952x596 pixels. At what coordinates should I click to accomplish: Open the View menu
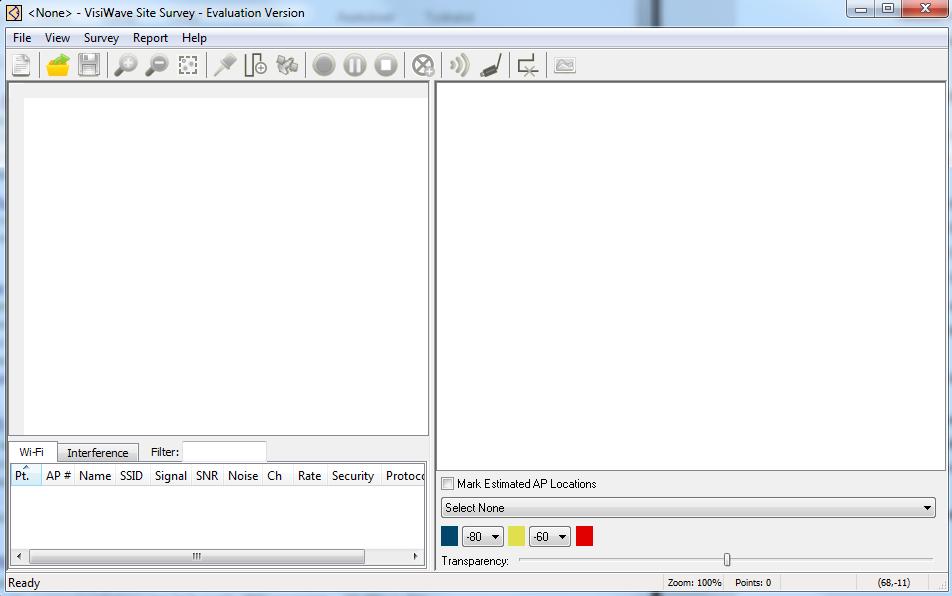(57, 38)
